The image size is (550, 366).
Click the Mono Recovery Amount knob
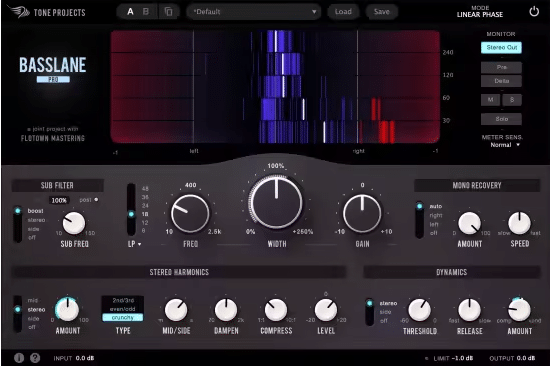point(469,223)
